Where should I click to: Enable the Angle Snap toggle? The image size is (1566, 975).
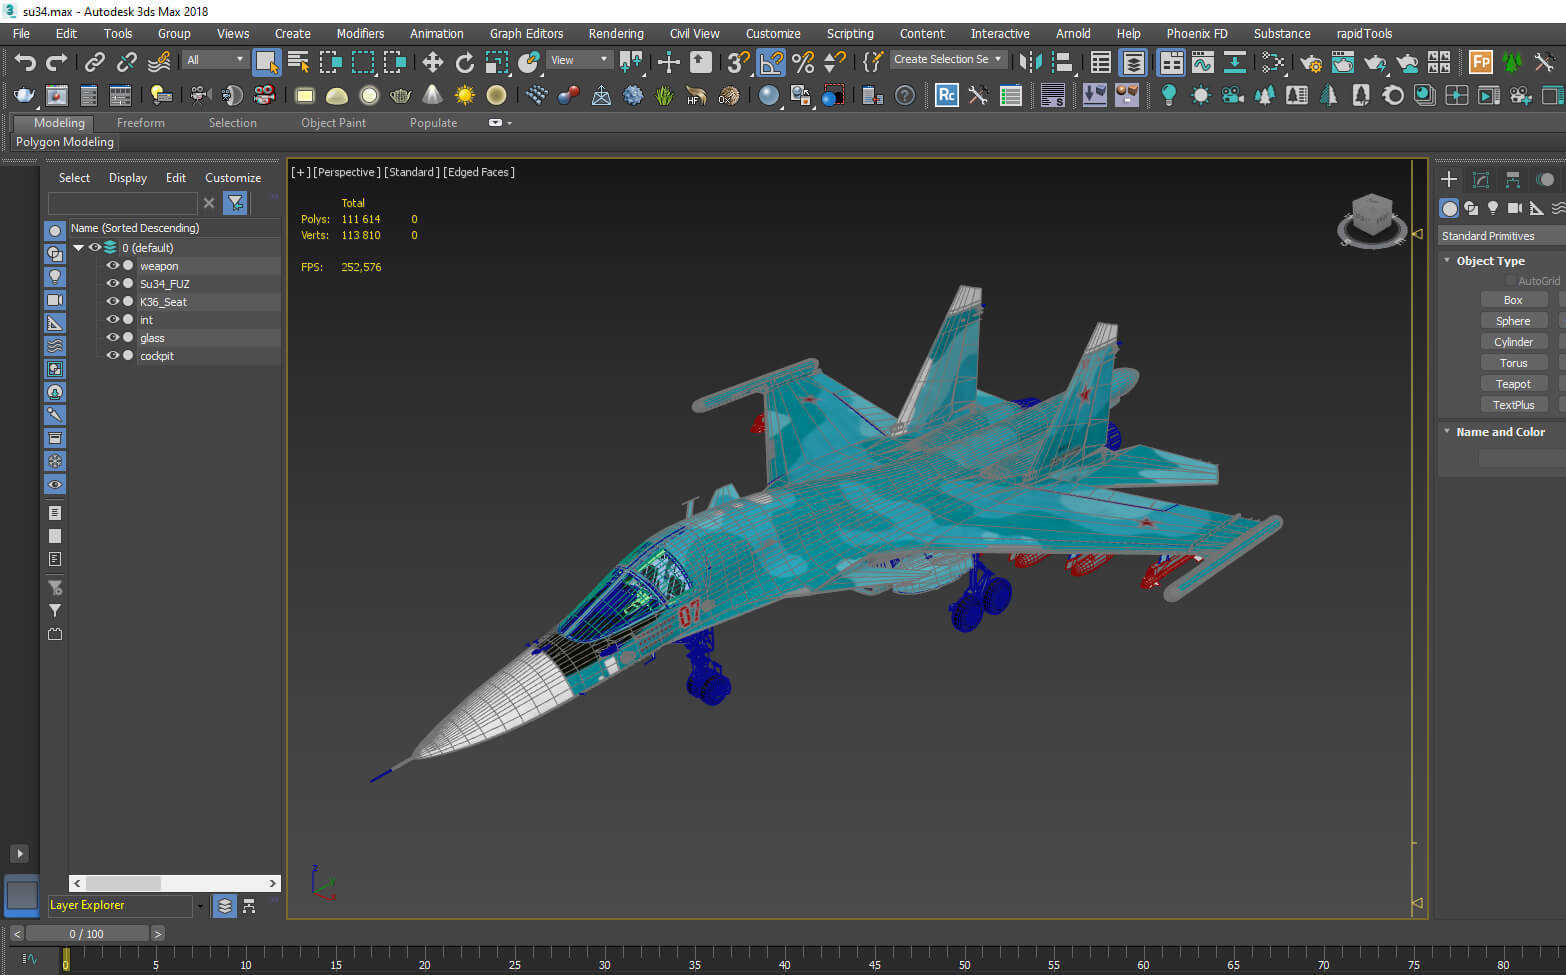click(771, 63)
